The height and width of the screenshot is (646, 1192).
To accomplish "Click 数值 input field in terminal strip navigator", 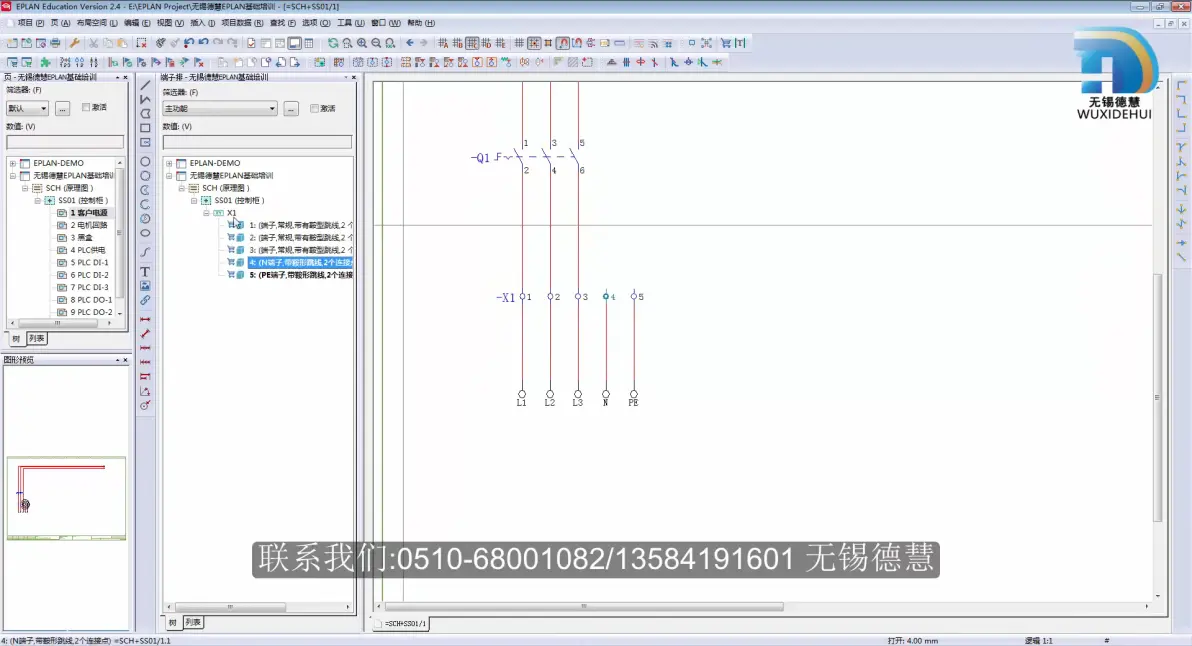I will click(257, 142).
